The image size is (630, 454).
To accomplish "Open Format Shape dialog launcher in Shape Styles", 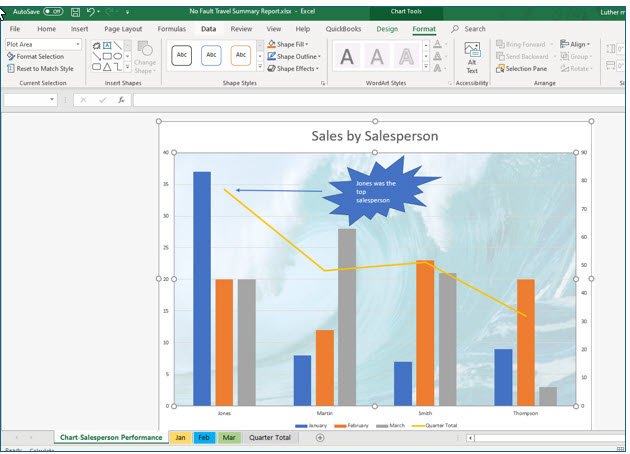I will pos(323,83).
